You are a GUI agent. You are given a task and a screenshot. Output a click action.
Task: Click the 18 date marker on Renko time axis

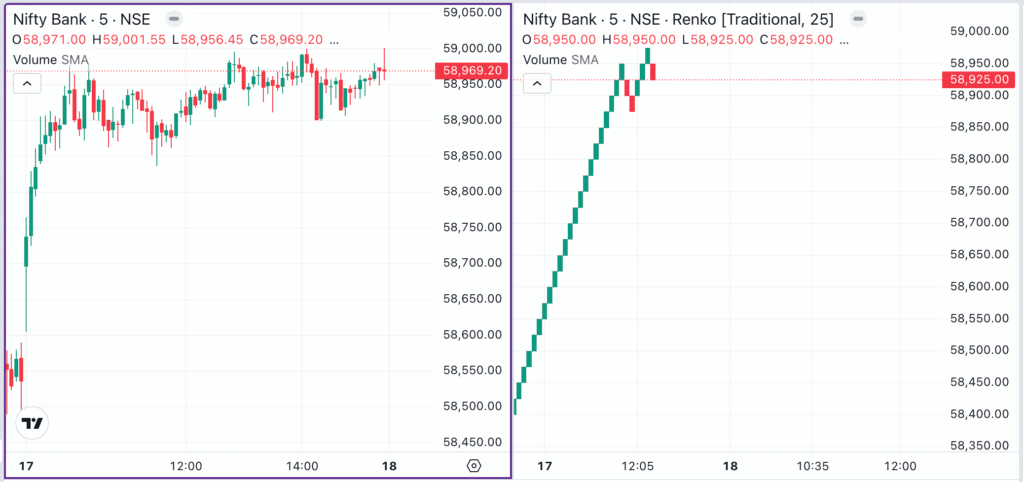tap(731, 466)
